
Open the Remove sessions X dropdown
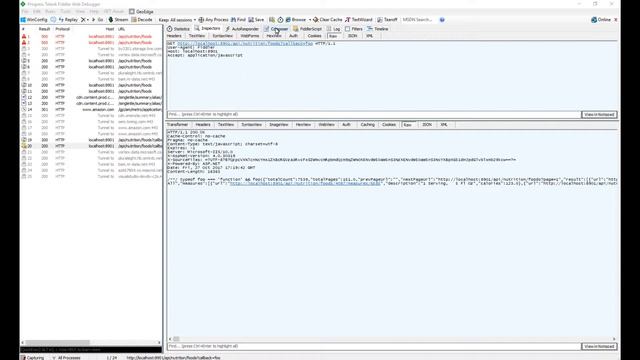(x=85, y=20)
